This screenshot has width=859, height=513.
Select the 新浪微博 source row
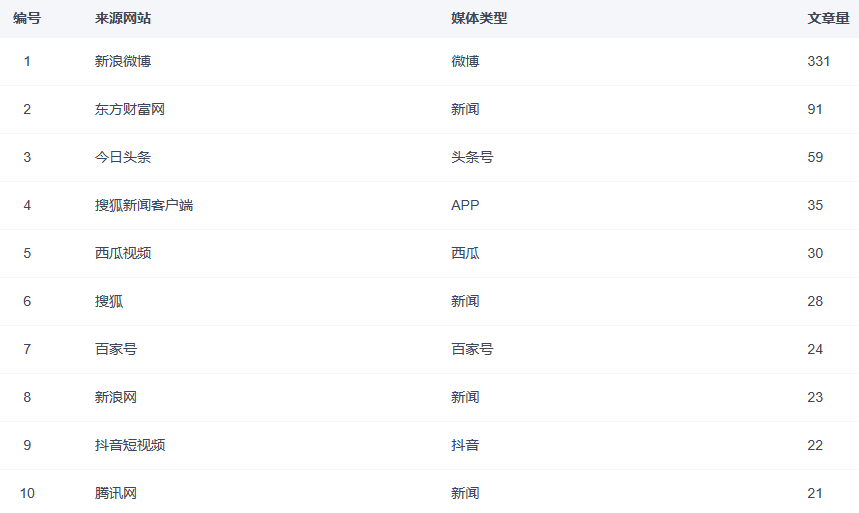click(x=123, y=61)
